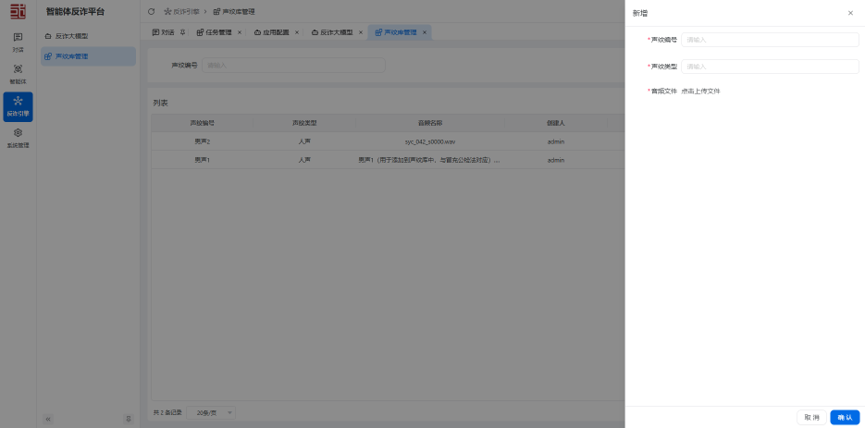Focus the 声纹编号 search field
This screenshot has width=865, height=428.
click(293, 65)
